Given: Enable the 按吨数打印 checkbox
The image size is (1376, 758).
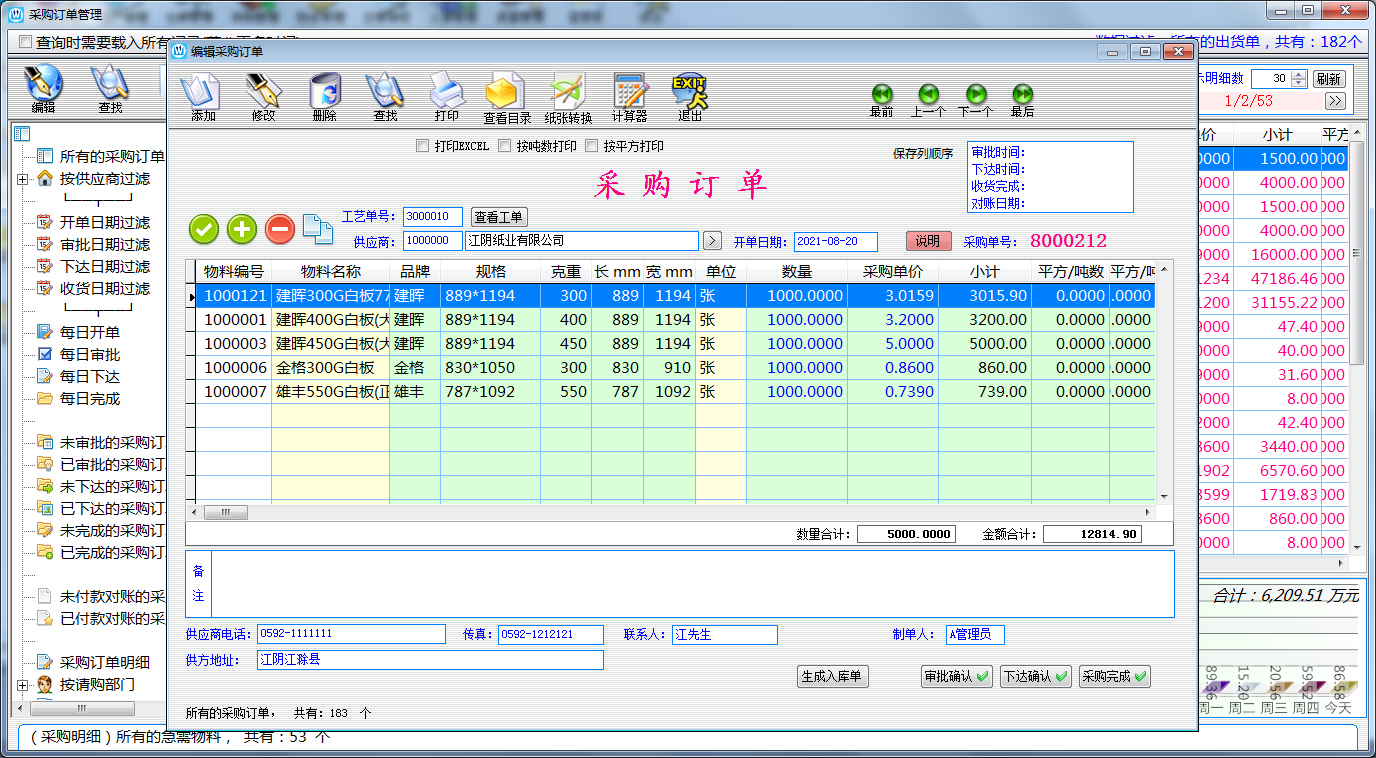Looking at the screenshot, I should [x=505, y=146].
